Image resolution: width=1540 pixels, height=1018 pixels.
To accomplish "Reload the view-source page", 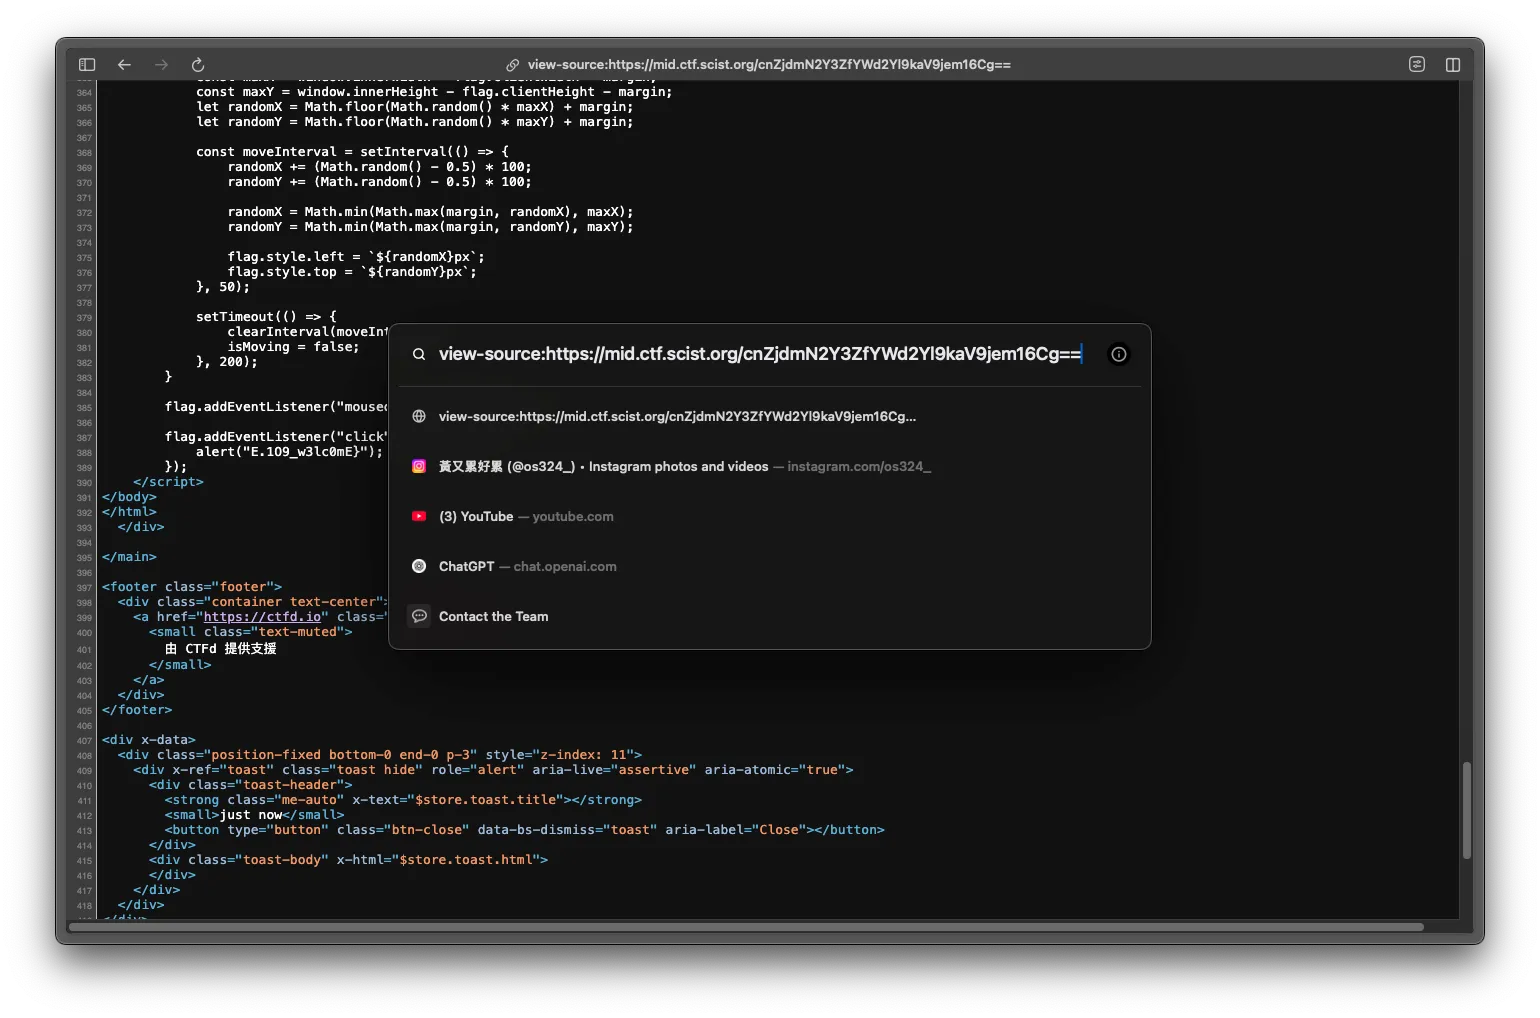I will coord(198,65).
